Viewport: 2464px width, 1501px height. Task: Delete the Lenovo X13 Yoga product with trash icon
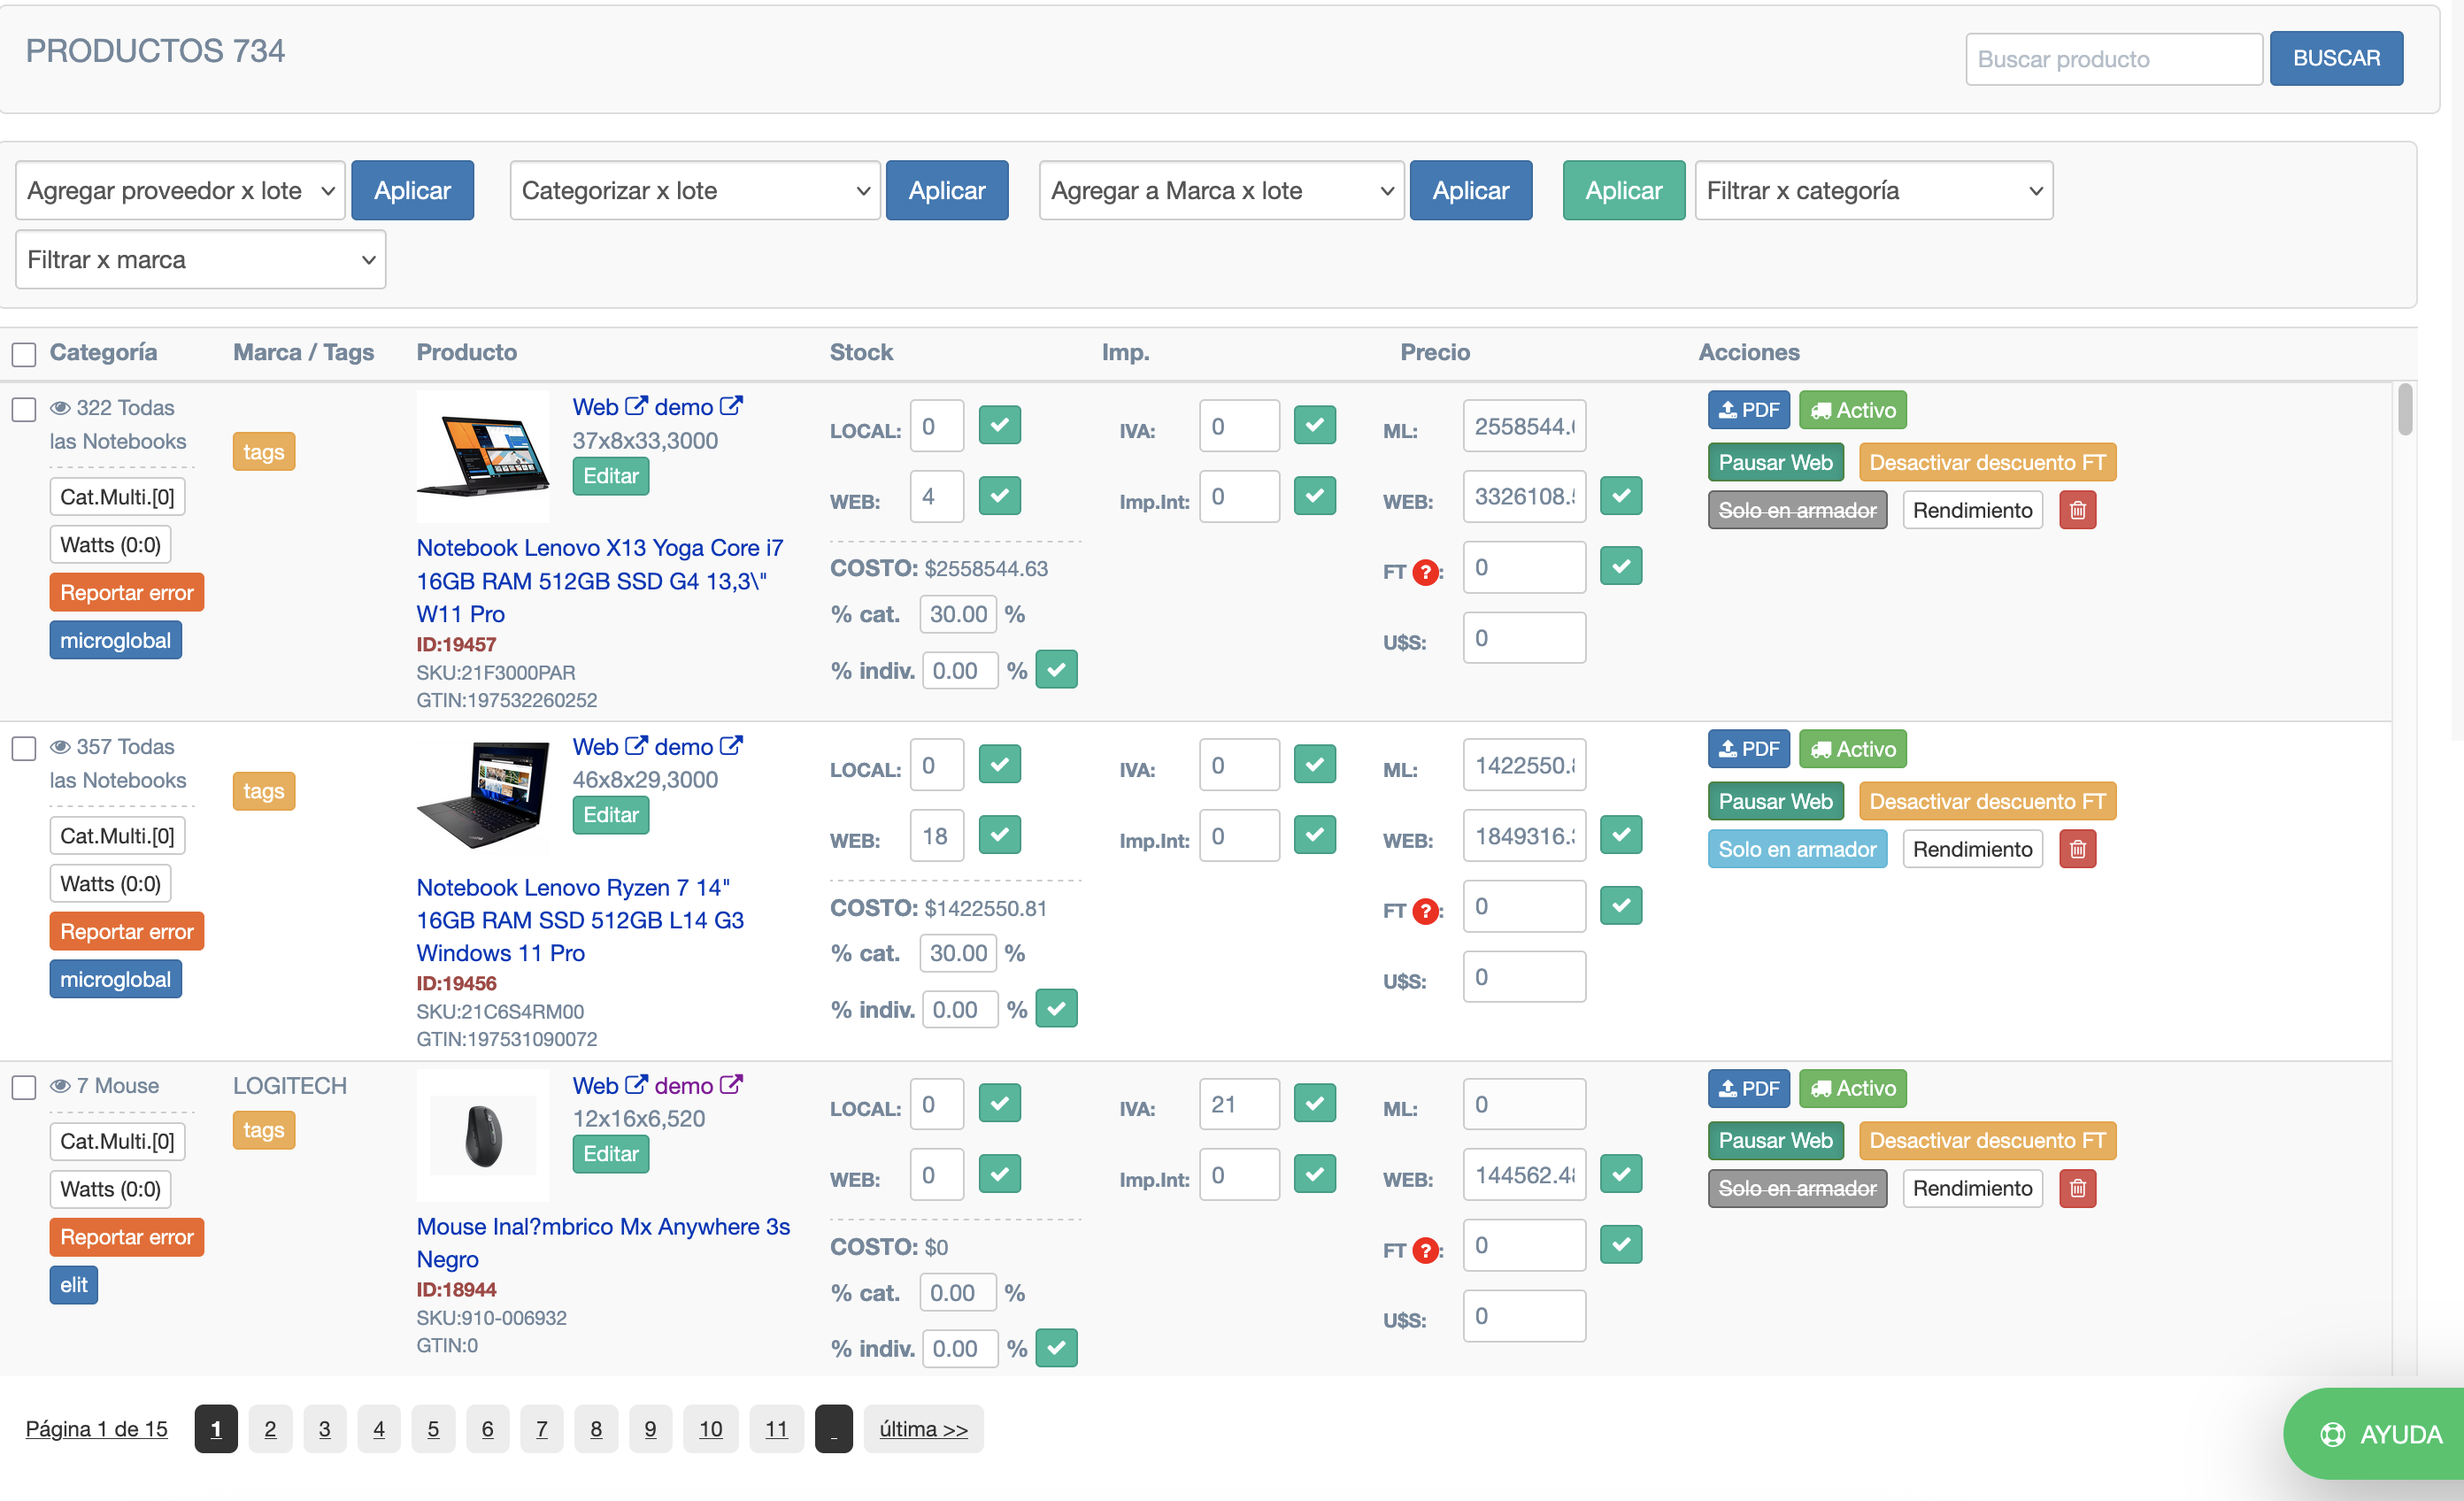2077,511
